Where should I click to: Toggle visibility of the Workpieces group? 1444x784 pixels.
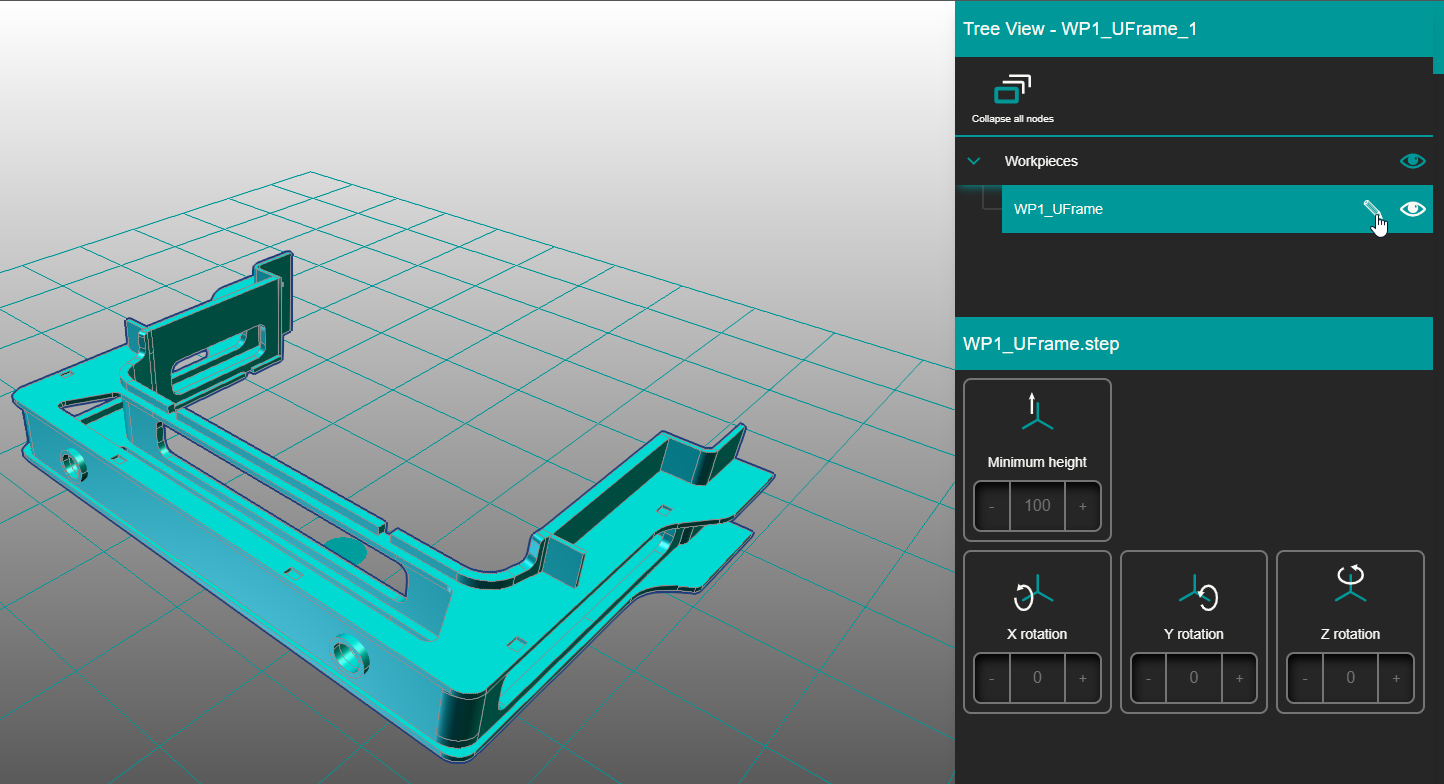[x=1412, y=161]
